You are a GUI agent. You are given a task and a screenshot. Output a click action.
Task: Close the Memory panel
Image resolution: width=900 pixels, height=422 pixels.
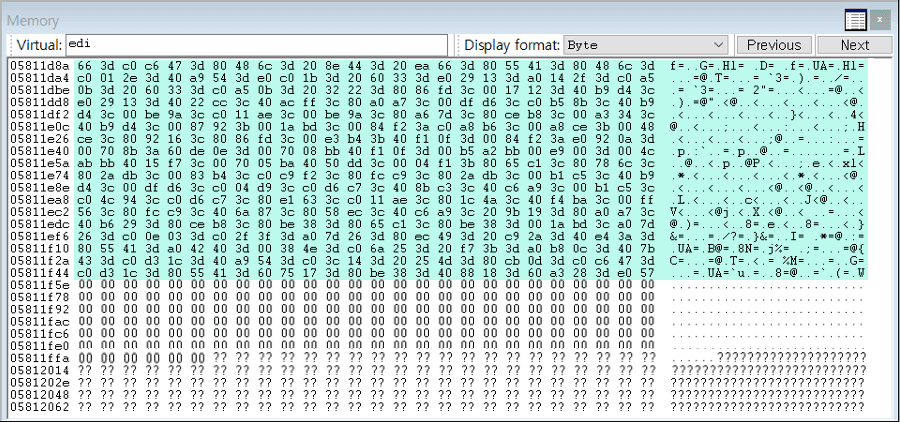coord(880,21)
